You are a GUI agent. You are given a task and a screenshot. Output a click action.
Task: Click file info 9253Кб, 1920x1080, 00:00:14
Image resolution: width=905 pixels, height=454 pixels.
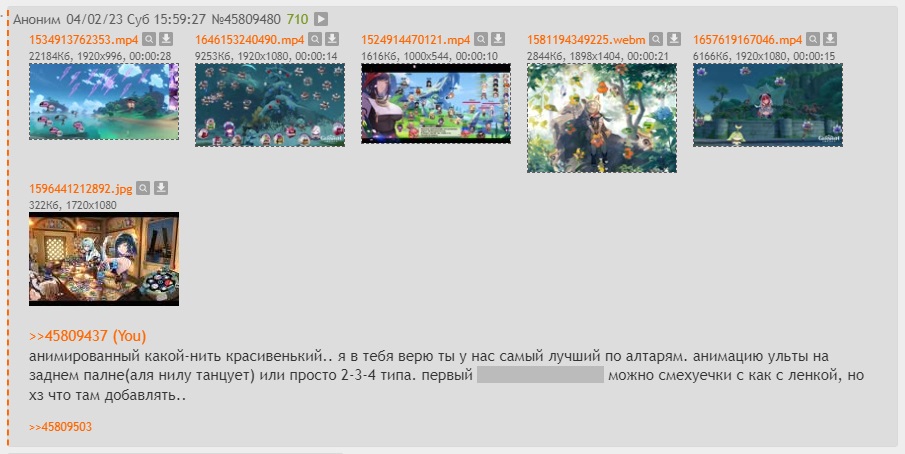click(x=266, y=56)
